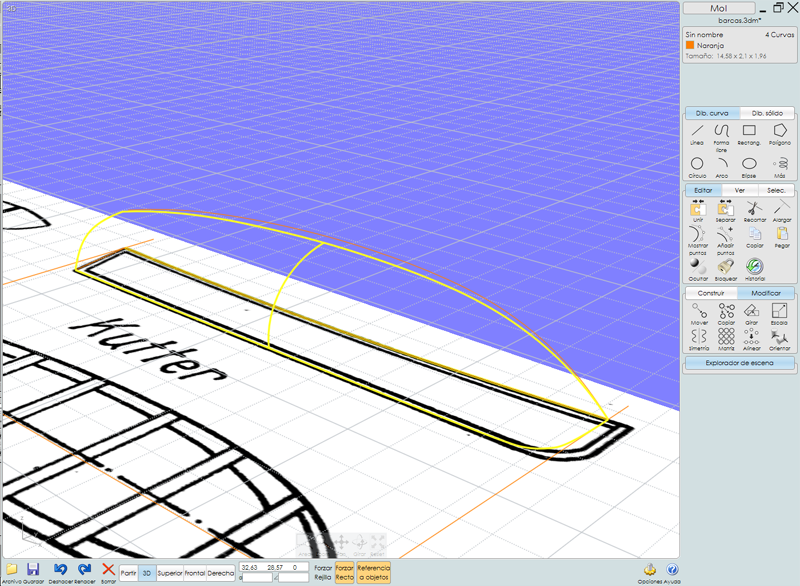The height and width of the screenshot is (586, 800).
Task: Select the Círculo tool
Action: [697, 167]
